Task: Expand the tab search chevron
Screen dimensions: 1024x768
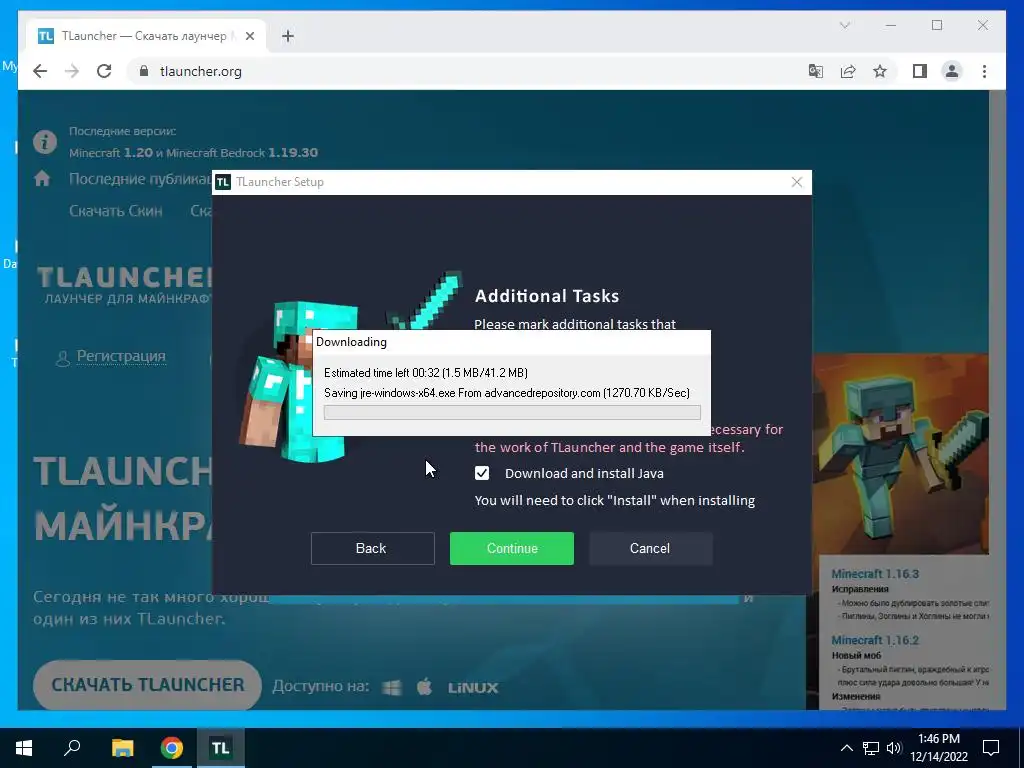Action: [845, 25]
